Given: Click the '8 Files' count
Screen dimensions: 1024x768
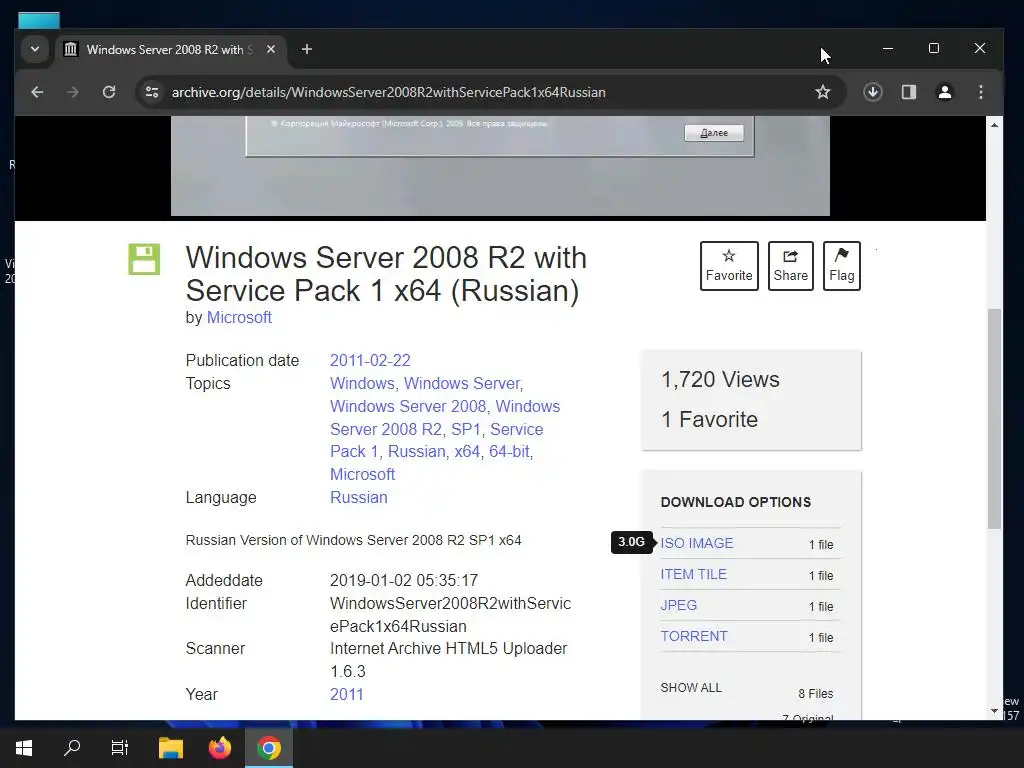Looking at the screenshot, I should click(x=816, y=694).
